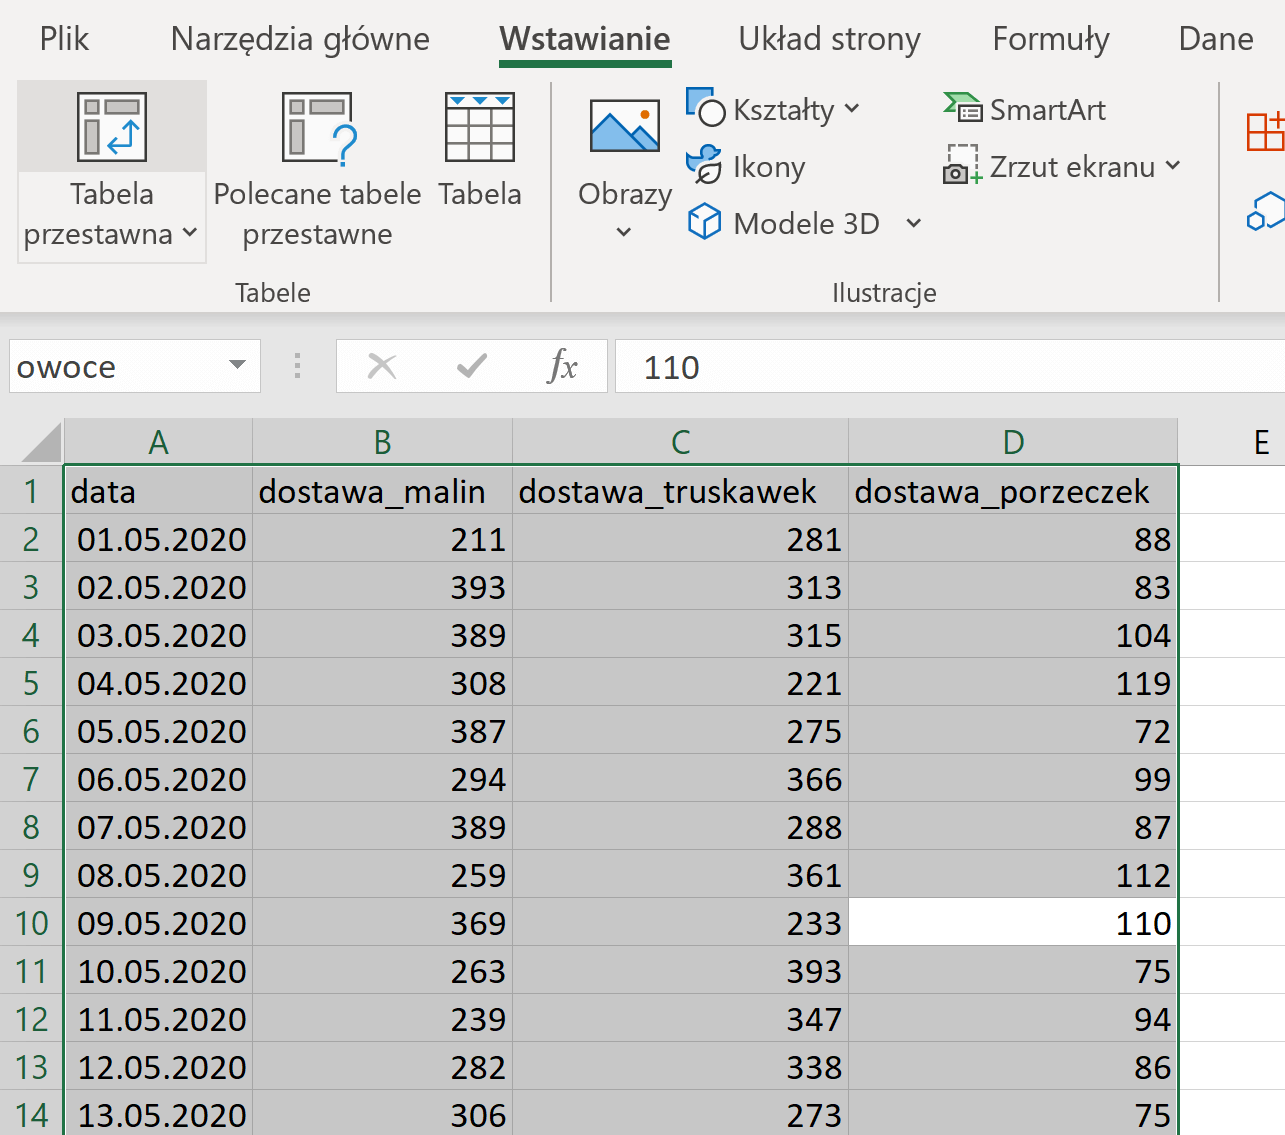1285x1135 pixels.
Task: Click cell with value 119
Action: pos(1013,683)
